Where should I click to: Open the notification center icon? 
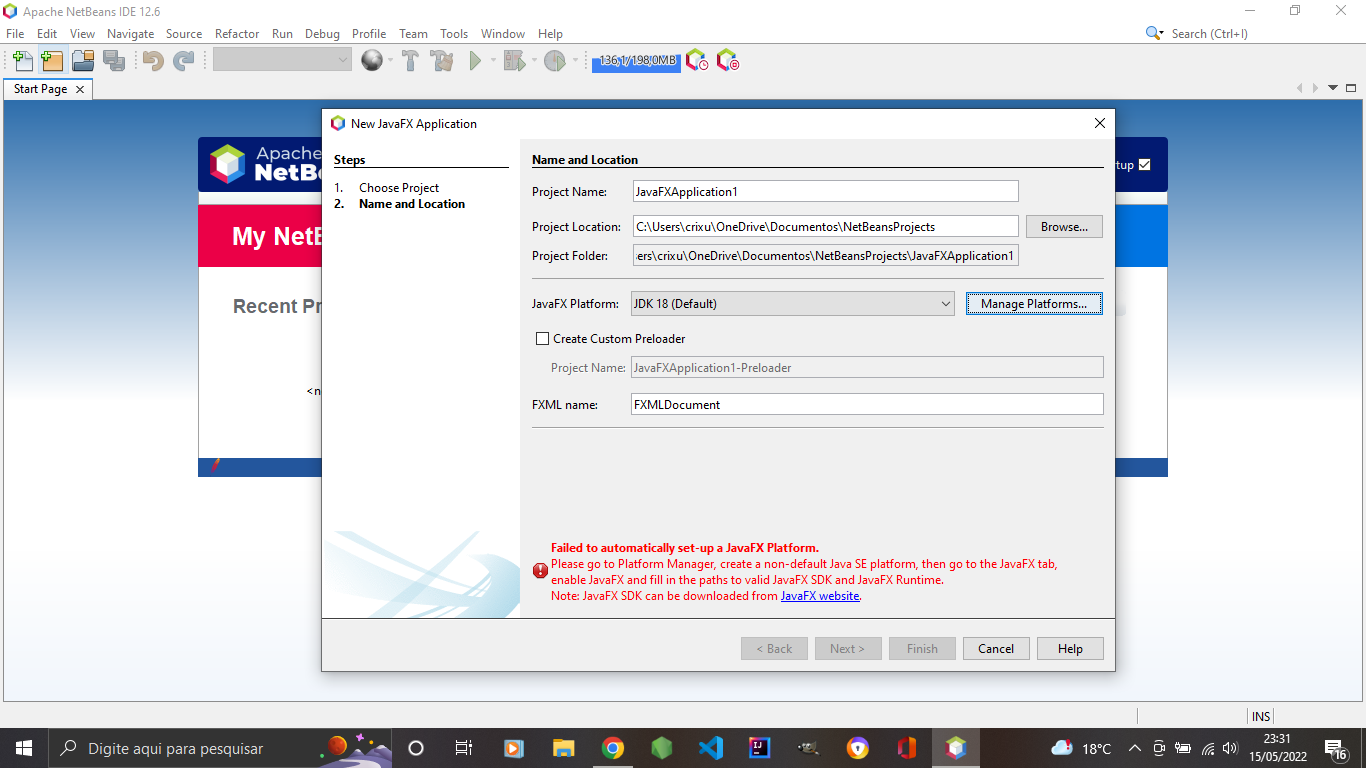[x=1335, y=748]
